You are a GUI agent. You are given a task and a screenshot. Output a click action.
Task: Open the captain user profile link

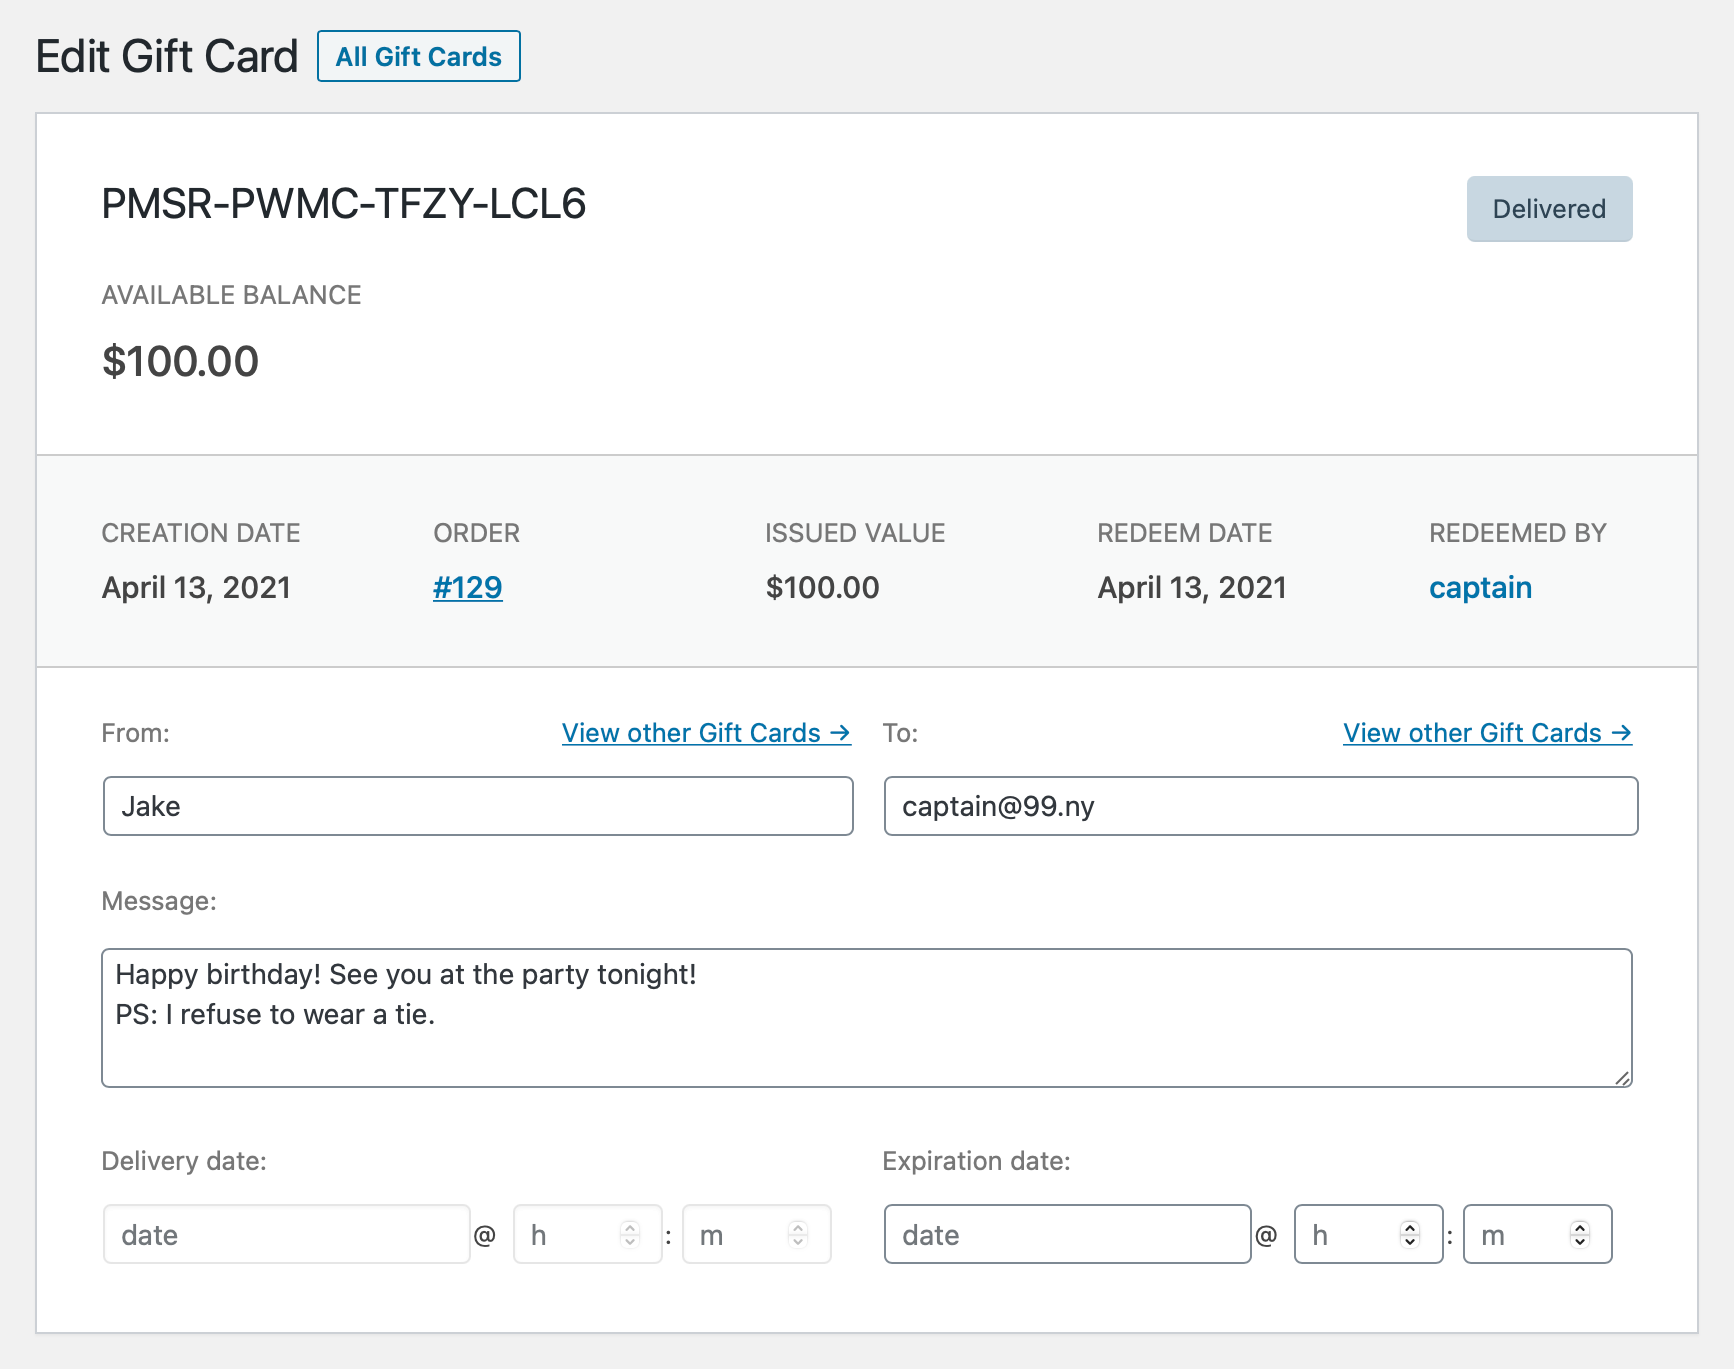click(1479, 588)
